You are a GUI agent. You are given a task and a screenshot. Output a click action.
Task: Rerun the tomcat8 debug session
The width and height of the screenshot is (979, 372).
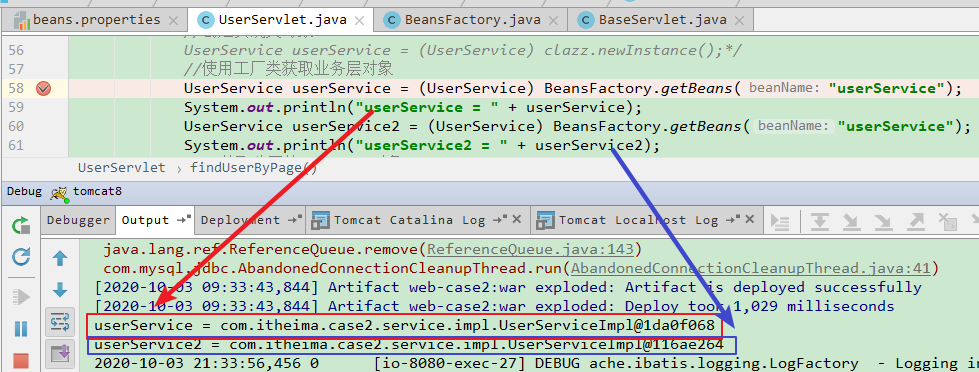coord(21,225)
